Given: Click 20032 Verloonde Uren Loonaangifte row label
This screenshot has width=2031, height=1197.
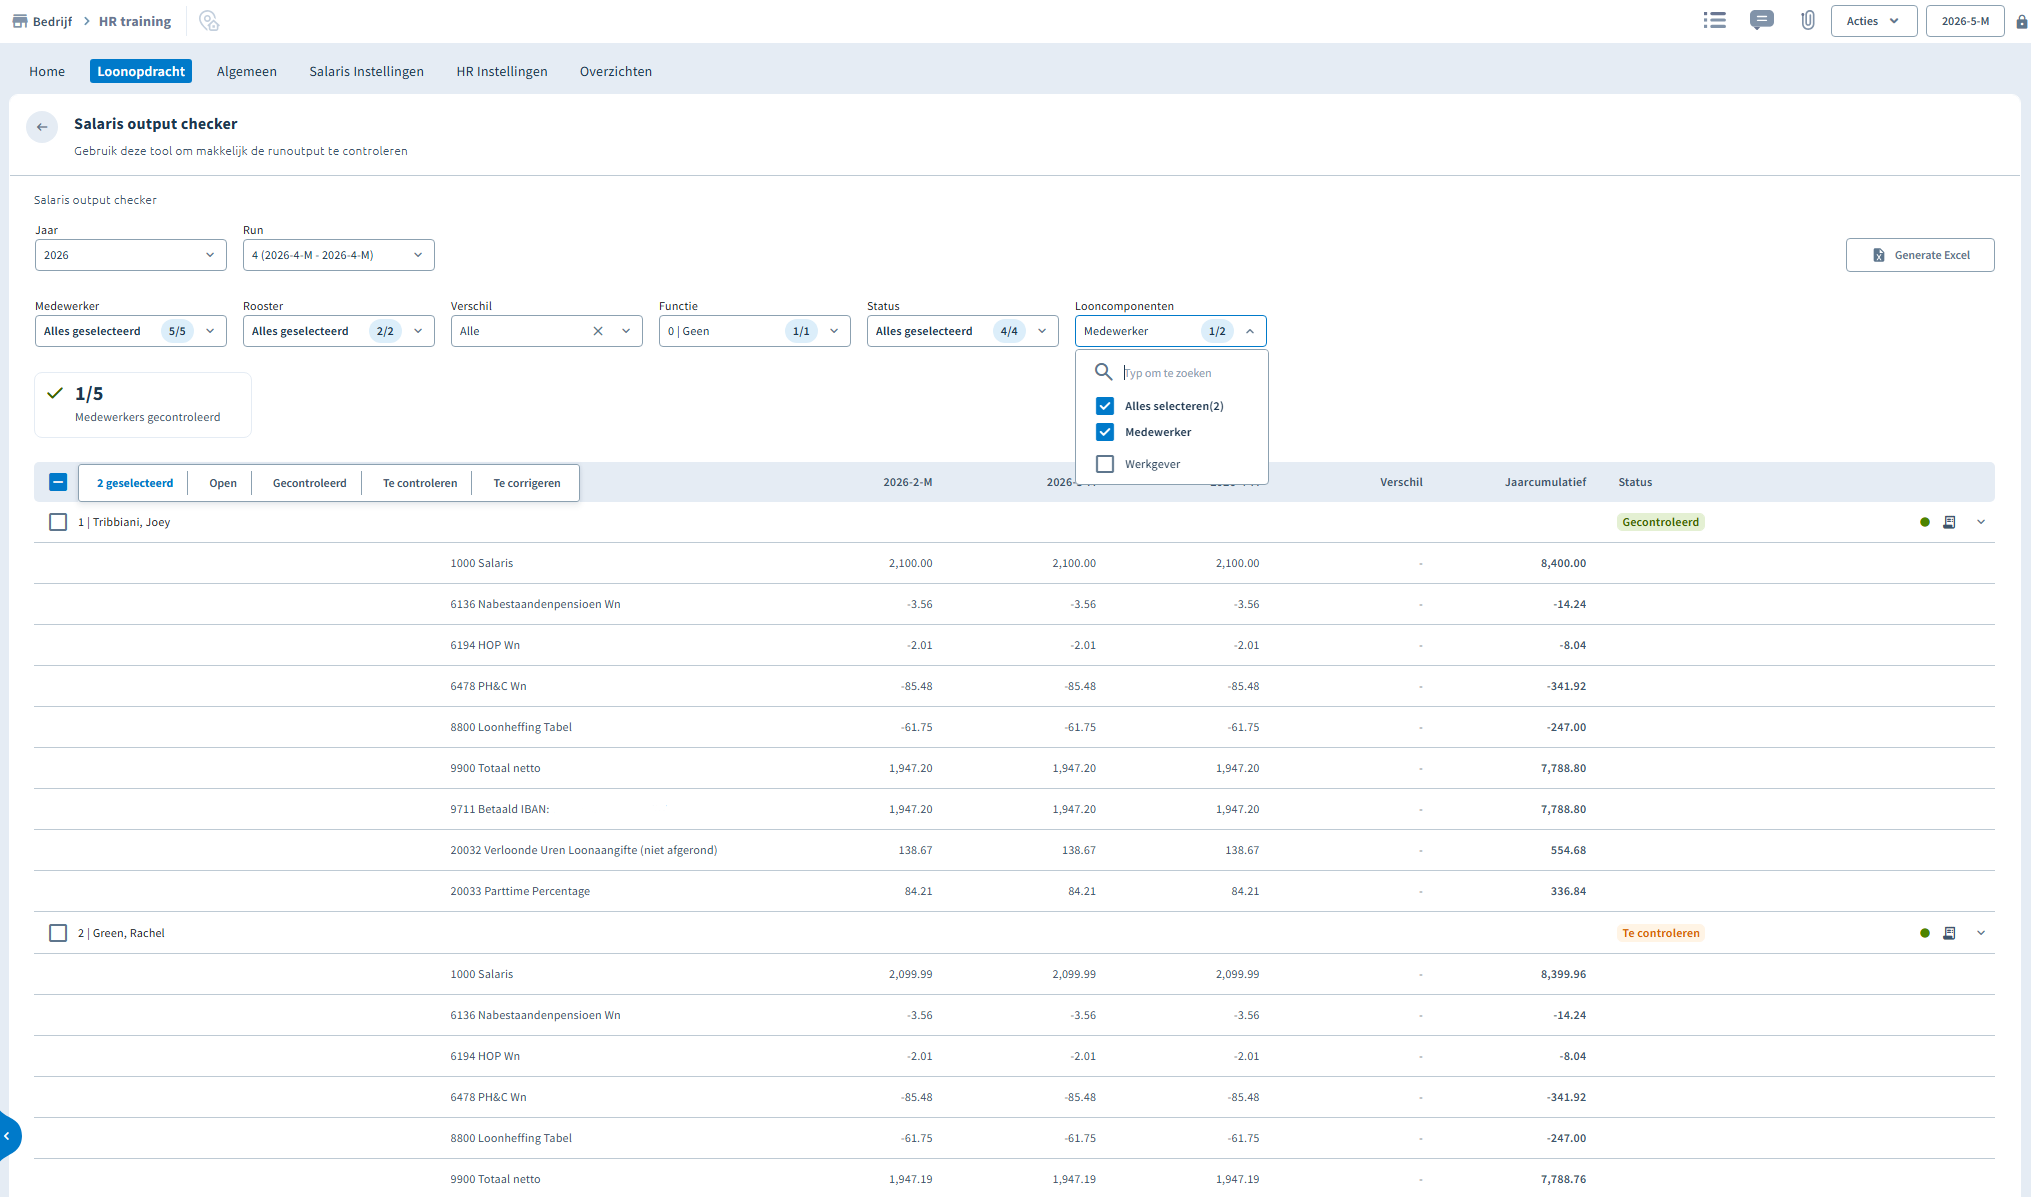Looking at the screenshot, I should [x=583, y=850].
